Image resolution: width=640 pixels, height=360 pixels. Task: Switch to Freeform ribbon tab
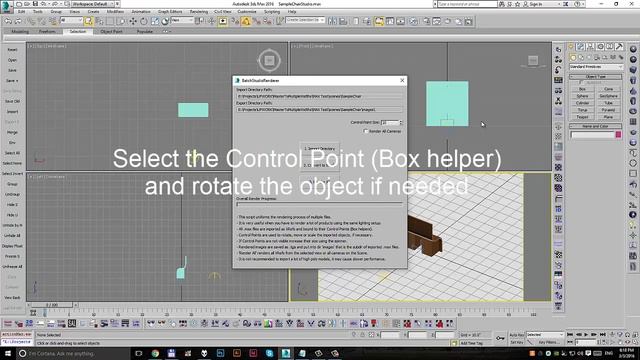tap(47, 31)
